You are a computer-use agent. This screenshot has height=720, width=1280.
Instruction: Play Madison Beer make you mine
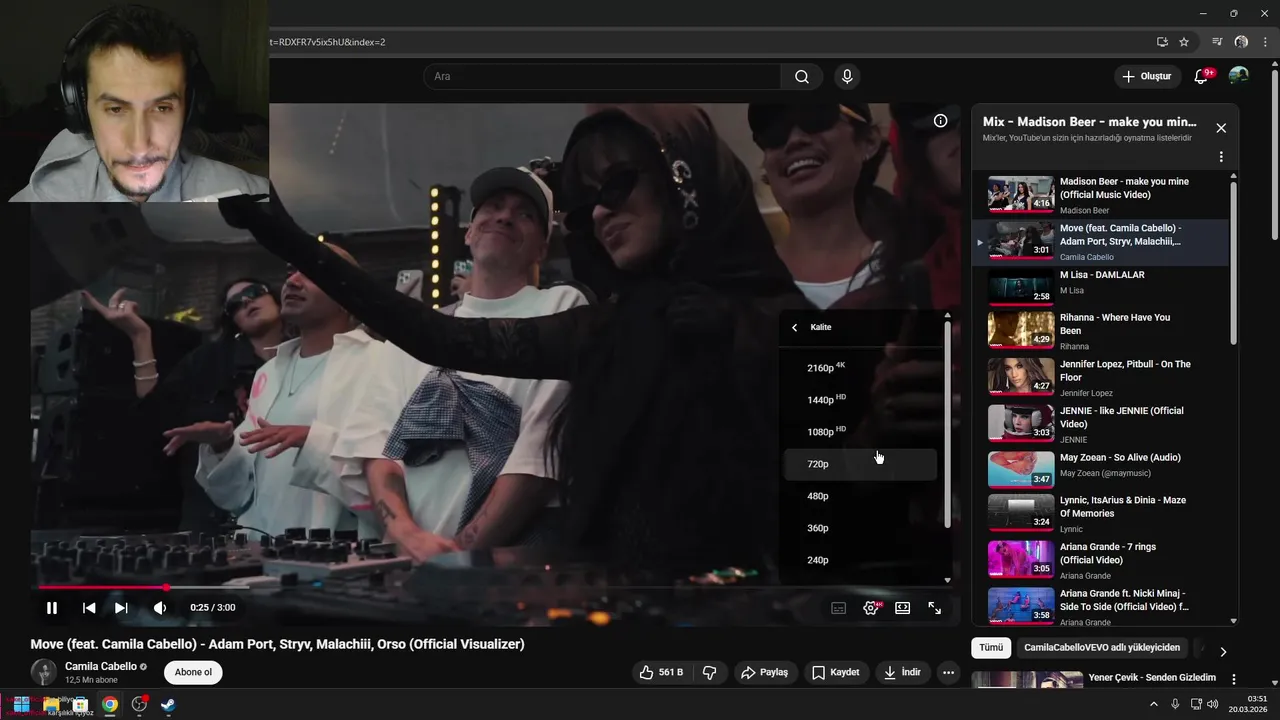pos(1100,195)
